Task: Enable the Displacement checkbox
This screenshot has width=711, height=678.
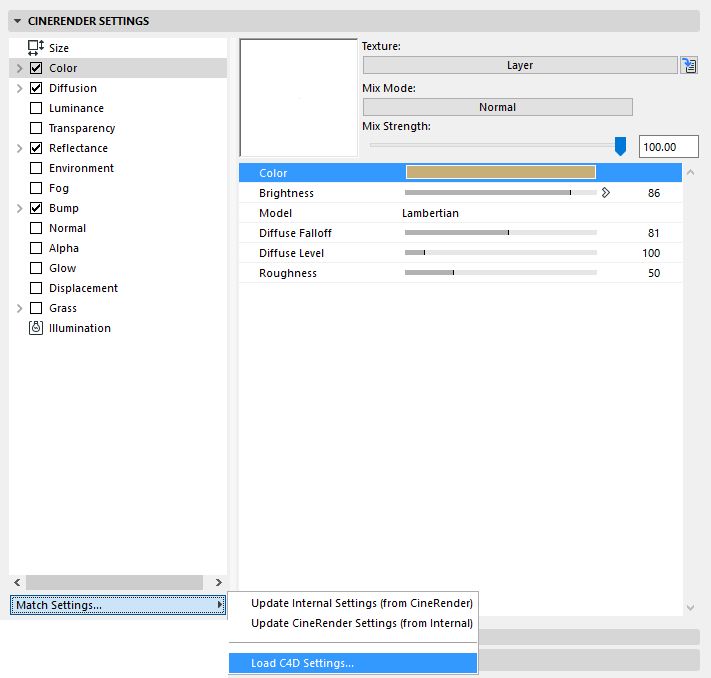Action: (x=36, y=288)
